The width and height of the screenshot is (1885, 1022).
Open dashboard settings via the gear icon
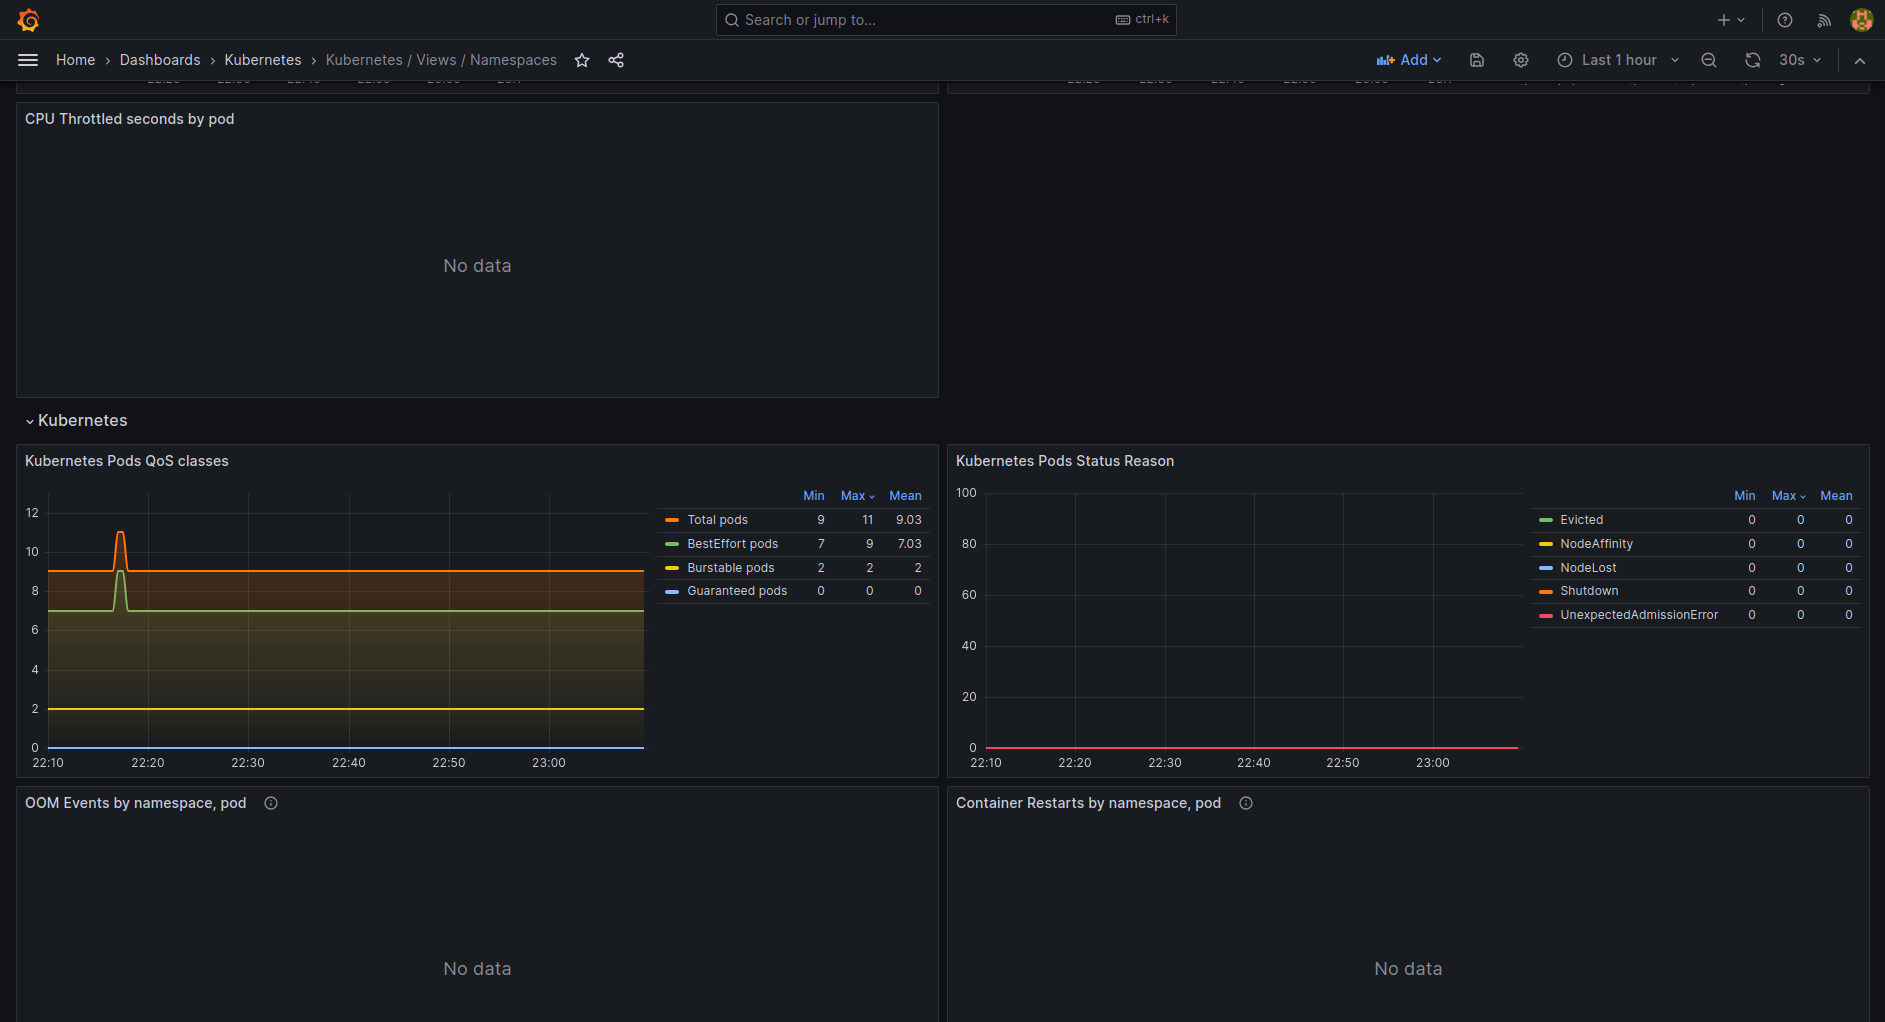[1521, 60]
